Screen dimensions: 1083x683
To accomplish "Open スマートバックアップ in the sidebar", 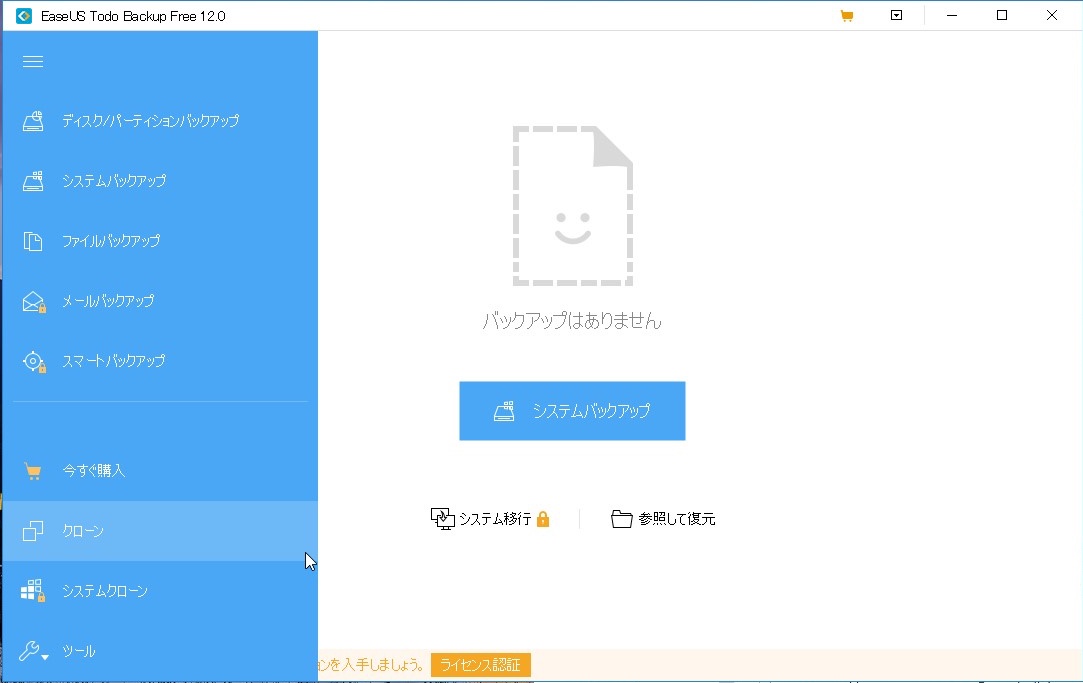I will click(160, 361).
